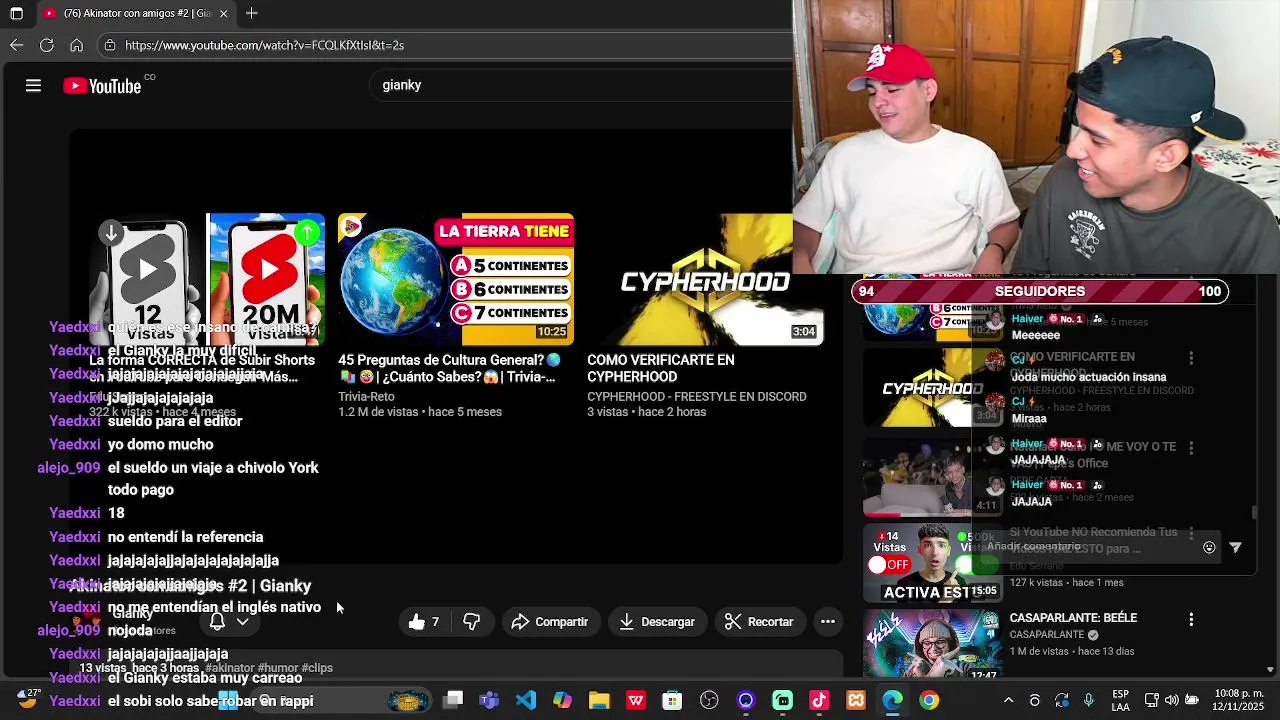
Task: Click the Recortar clip button
Action: point(759,622)
